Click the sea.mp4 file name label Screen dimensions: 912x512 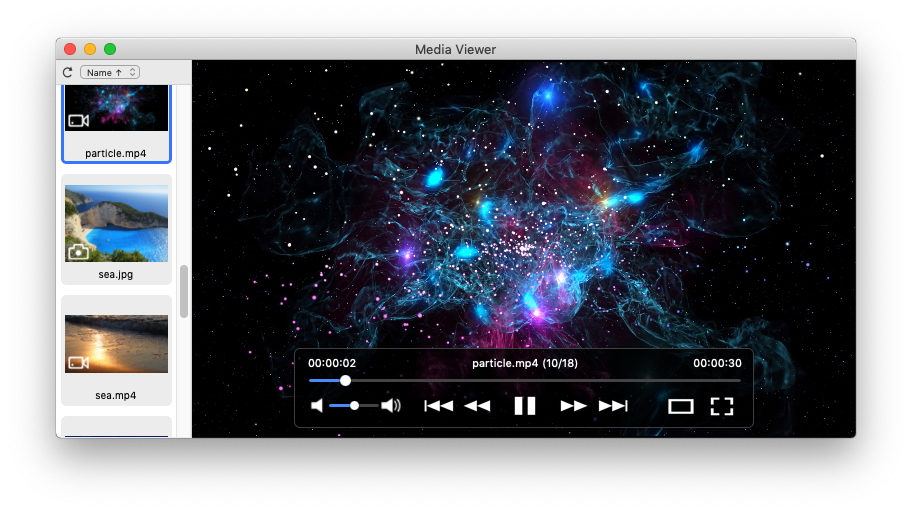[116, 395]
